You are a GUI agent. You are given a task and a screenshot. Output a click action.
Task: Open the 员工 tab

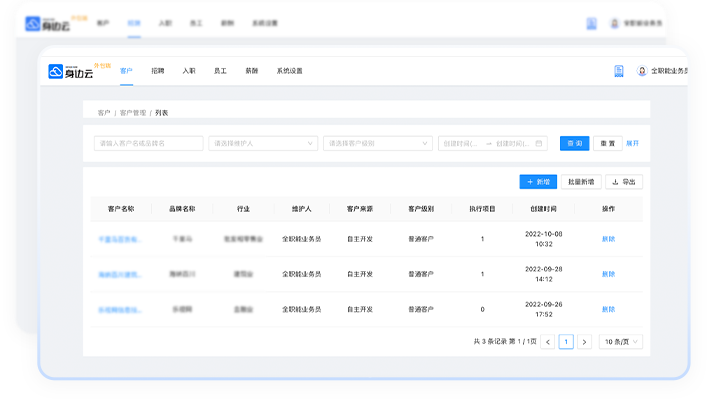coord(220,71)
